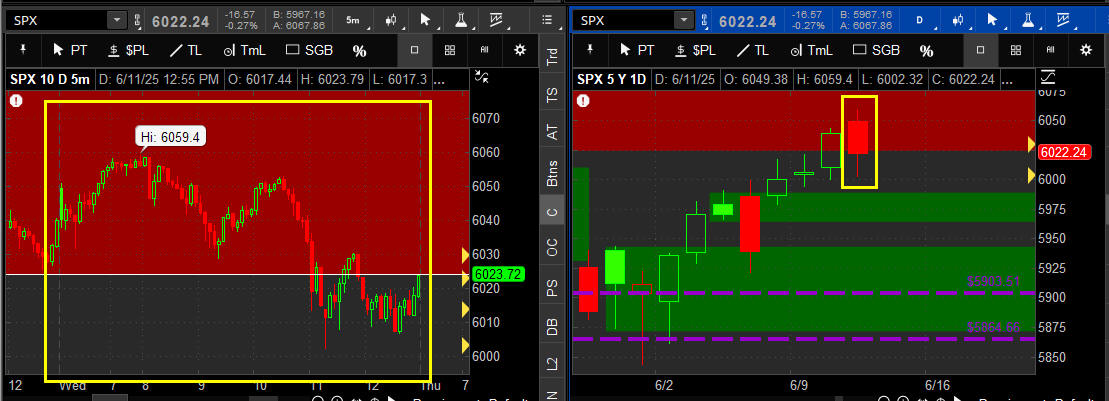Open drawing tools cursor menu in left chart
Image resolution: width=1109 pixels, height=401 pixels.
(x=426, y=21)
